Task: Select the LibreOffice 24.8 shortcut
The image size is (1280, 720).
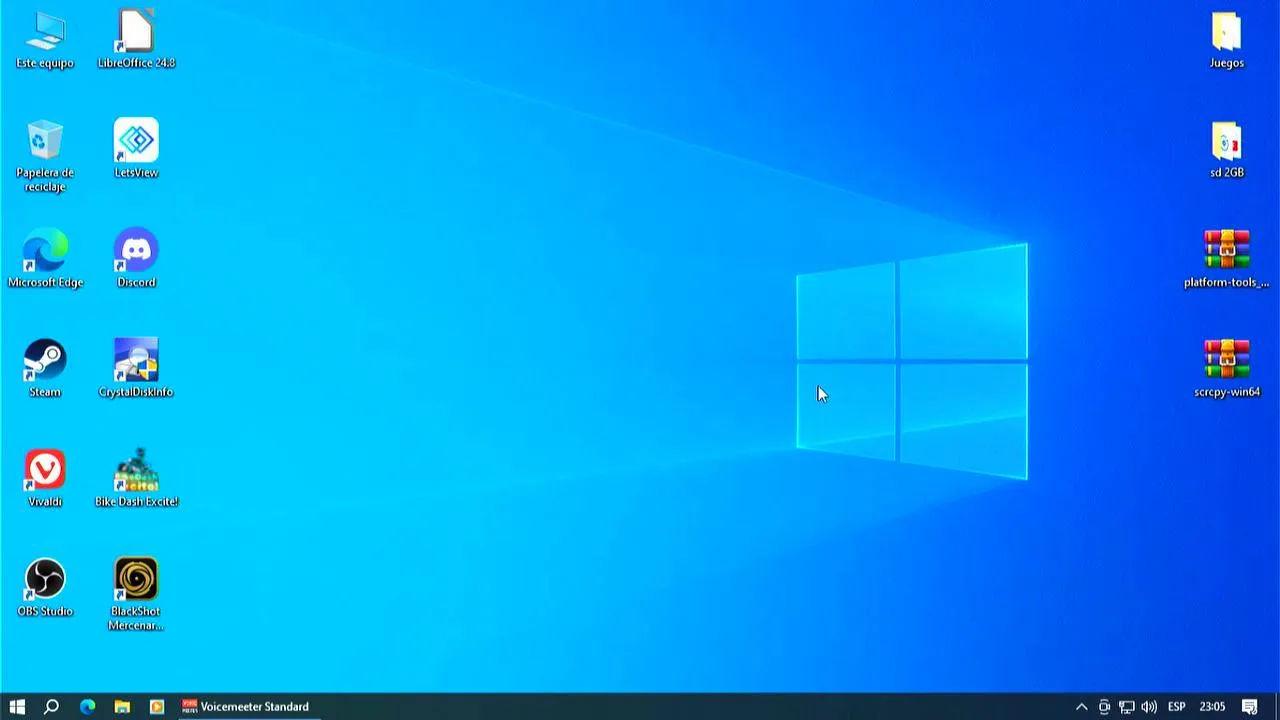Action: [136, 40]
